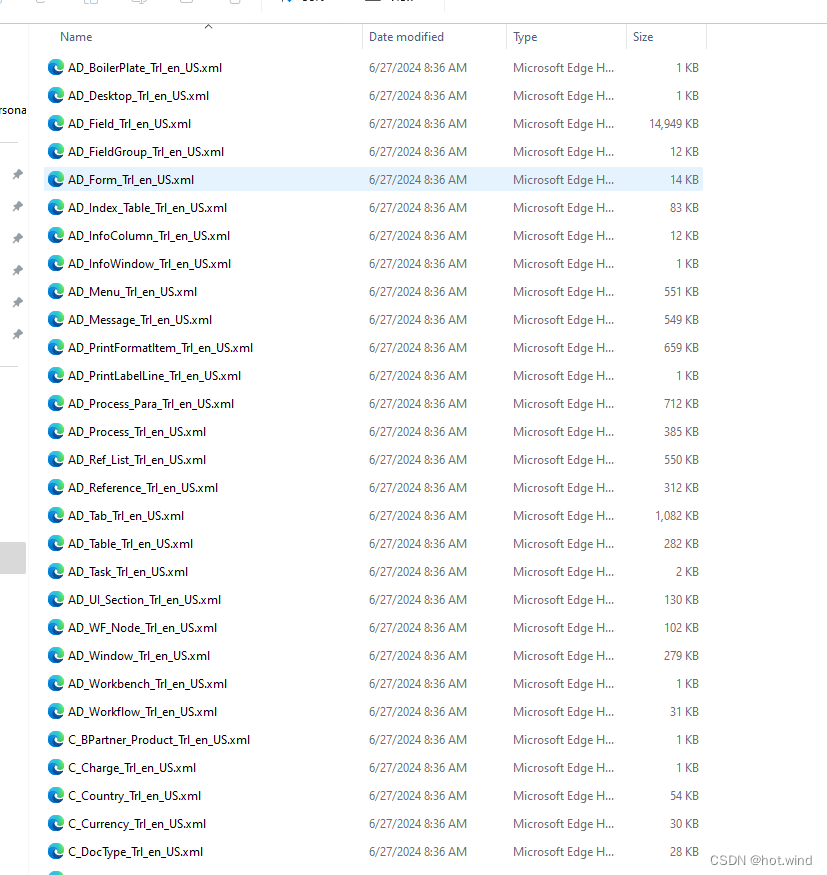Select the file icon for AD_Field_Trl_en_US.xml
This screenshot has width=827, height=875.
pos(56,123)
